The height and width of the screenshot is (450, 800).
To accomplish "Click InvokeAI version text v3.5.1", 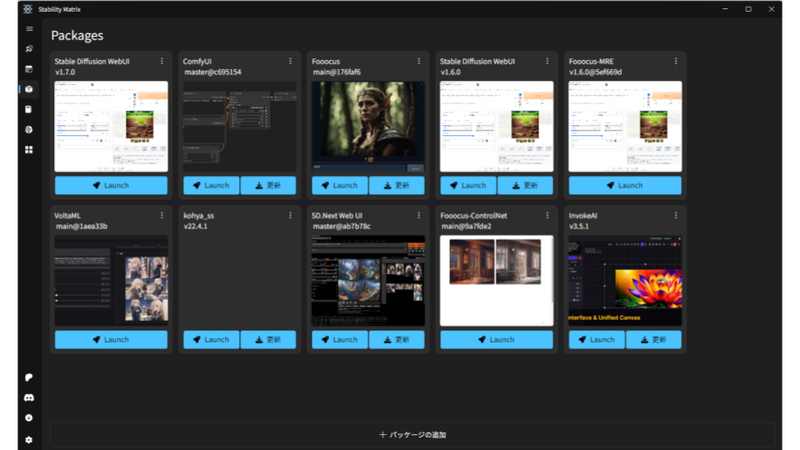I will [579, 226].
